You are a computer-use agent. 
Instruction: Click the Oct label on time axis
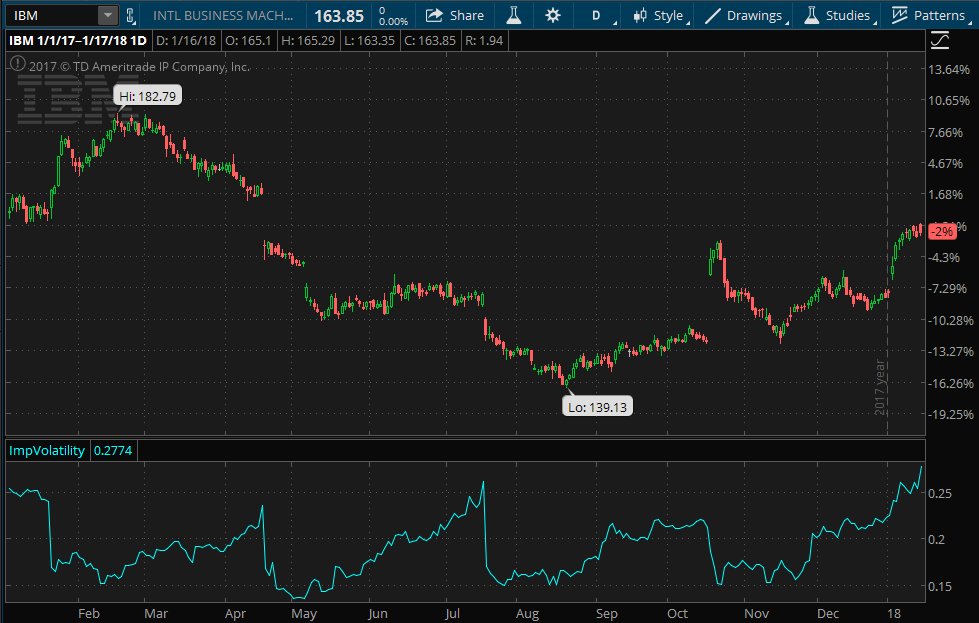(677, 614)
